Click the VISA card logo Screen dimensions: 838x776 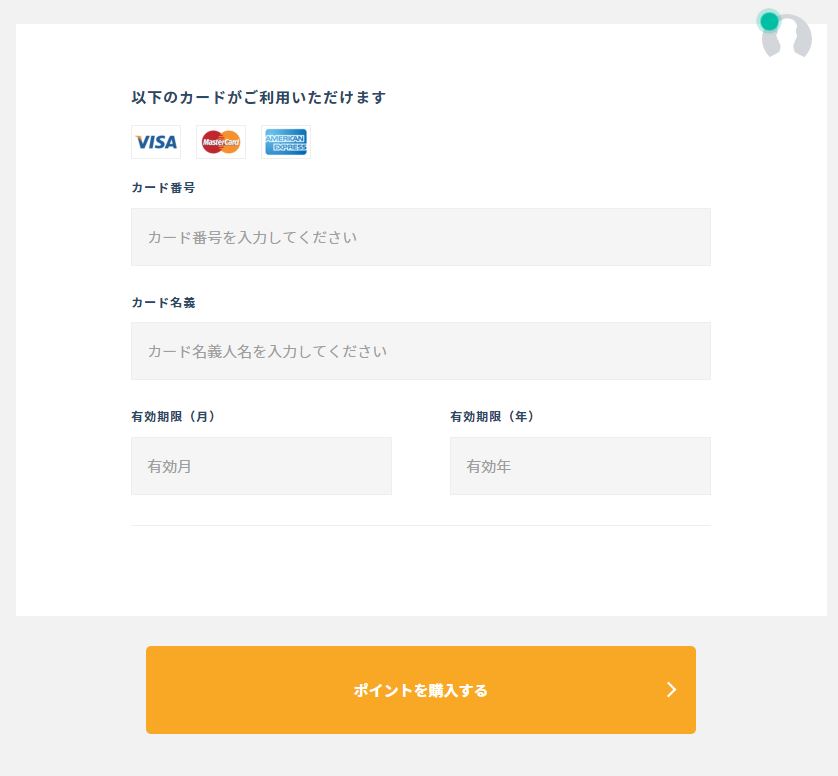pos(156,142)
